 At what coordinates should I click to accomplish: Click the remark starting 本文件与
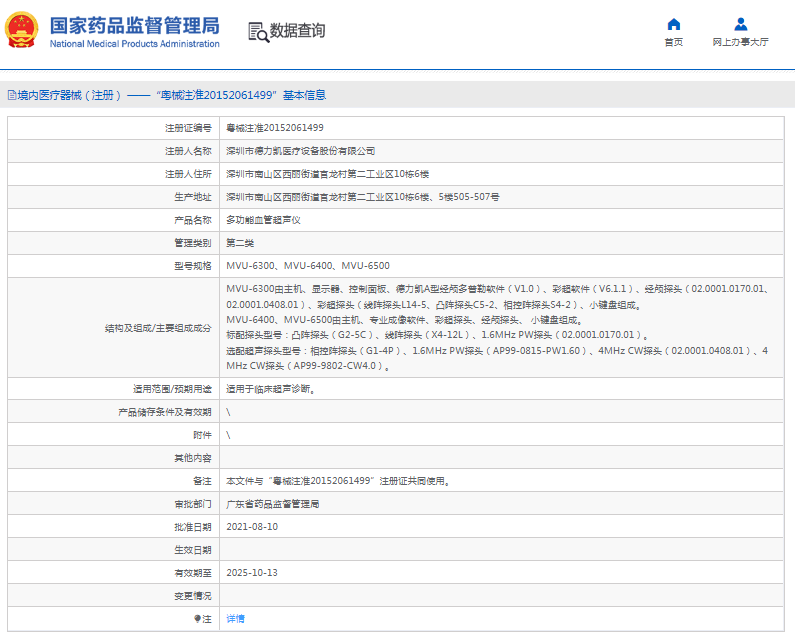pyautogui.click(x=338, y=481)
